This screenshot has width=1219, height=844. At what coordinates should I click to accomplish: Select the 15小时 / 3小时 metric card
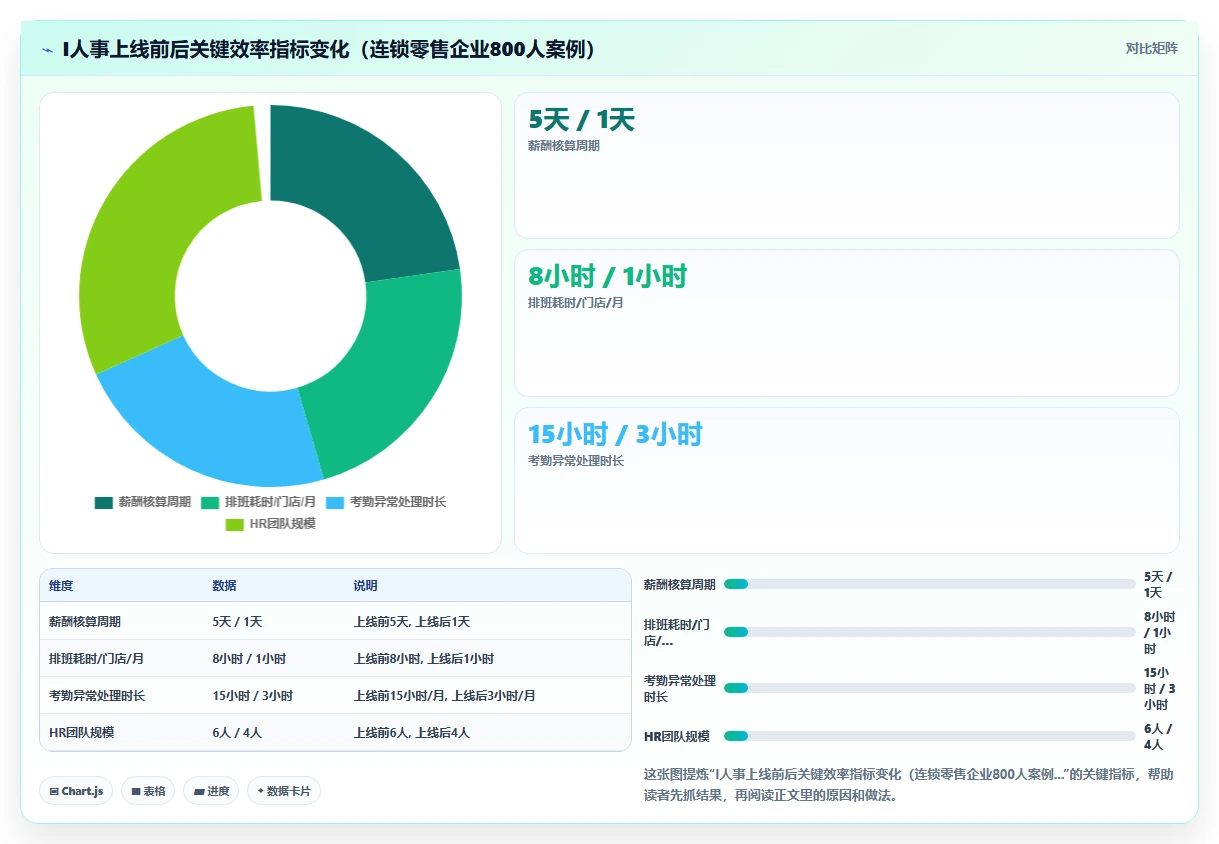click(x=847, y=480)
